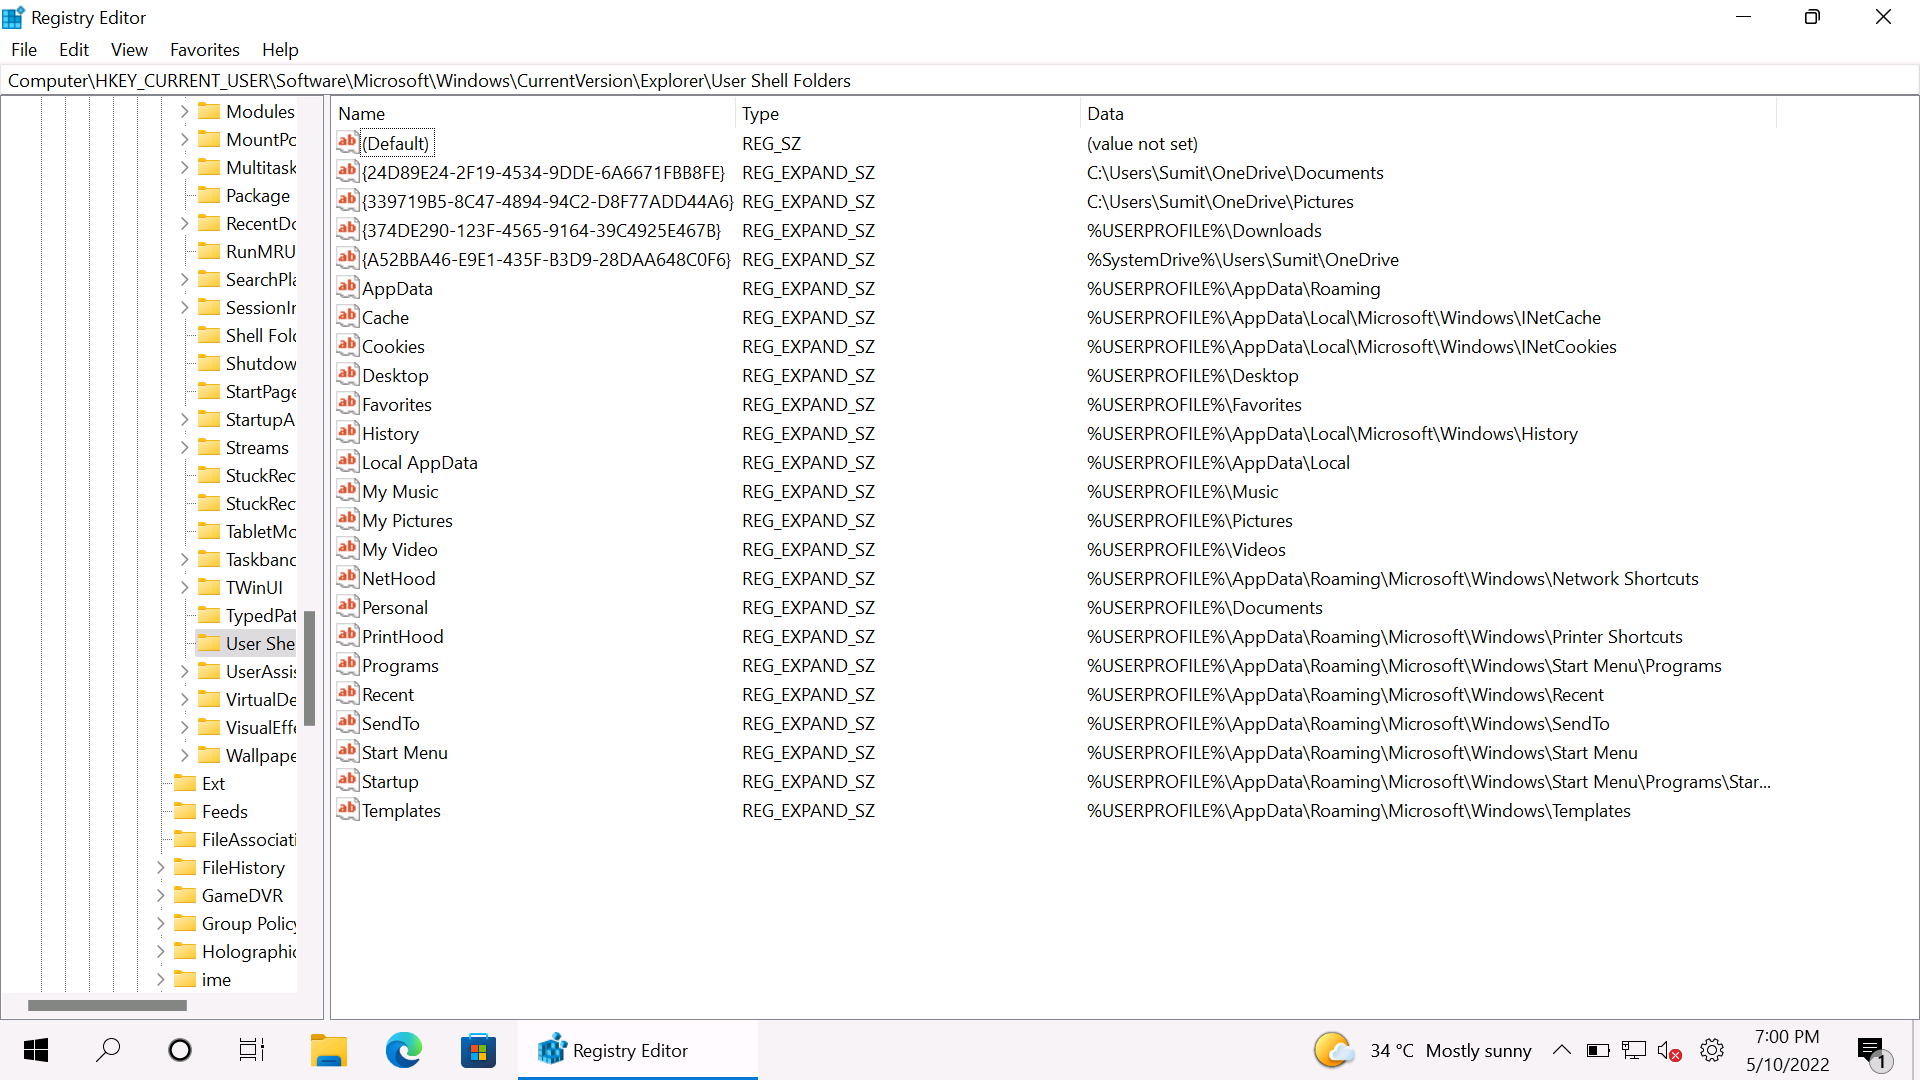Open the Microsoft Store taskbar icon
The image size is (1920, 1080).
click(478, 1050)
